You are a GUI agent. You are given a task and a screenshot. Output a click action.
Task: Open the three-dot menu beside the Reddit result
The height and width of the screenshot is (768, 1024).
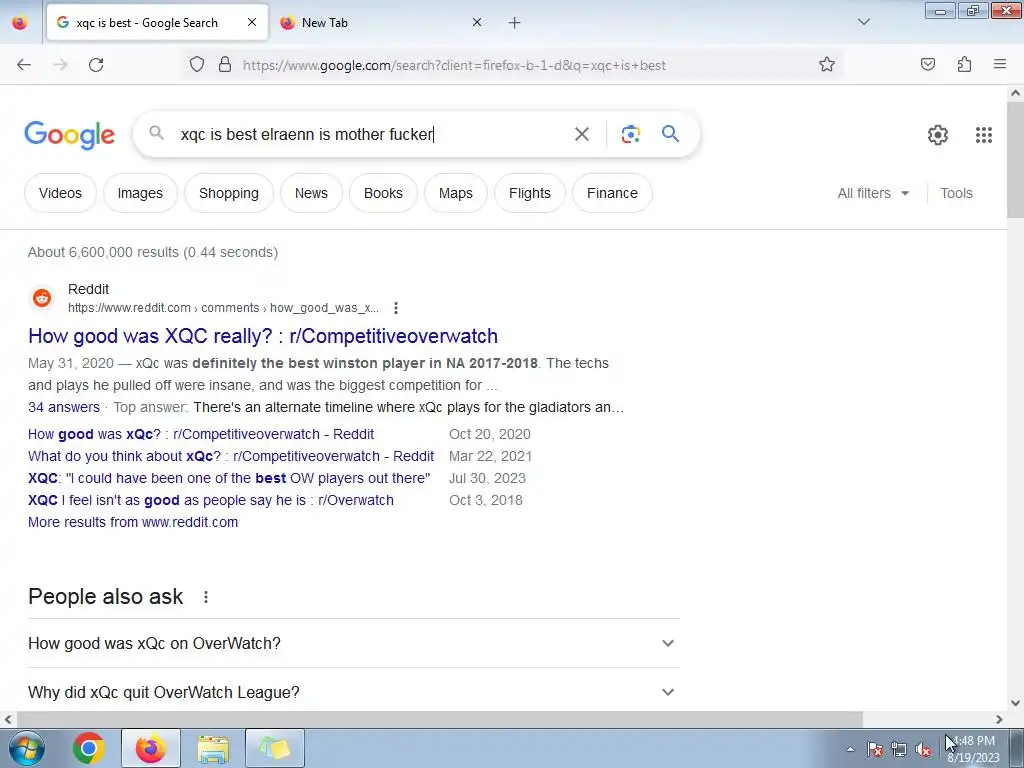(x=396, y=308)
